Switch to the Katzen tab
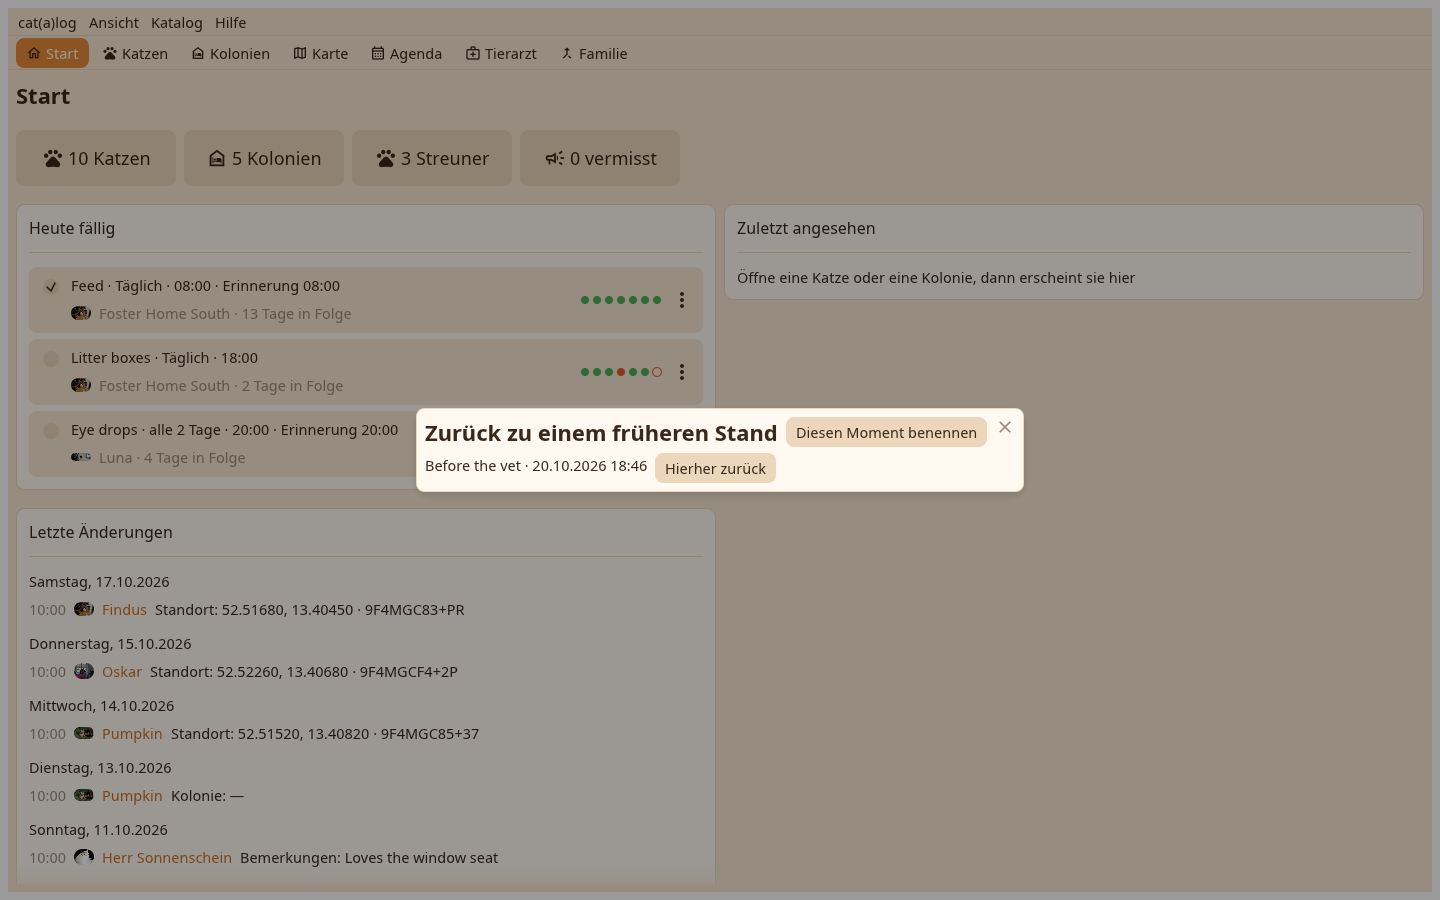 tap(135, 53)
